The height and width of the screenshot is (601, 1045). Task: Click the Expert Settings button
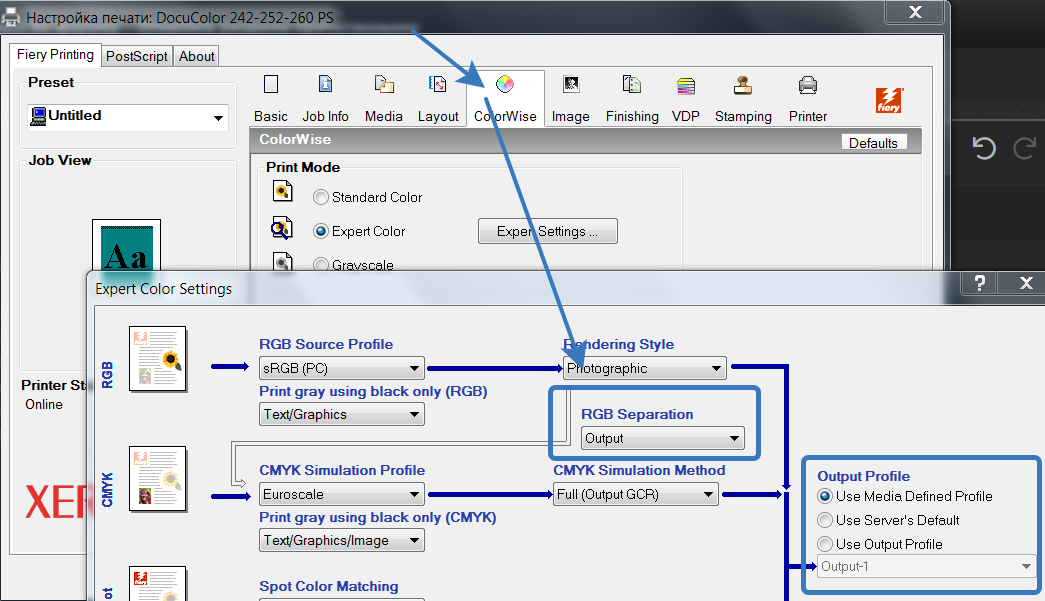[548, 231]
